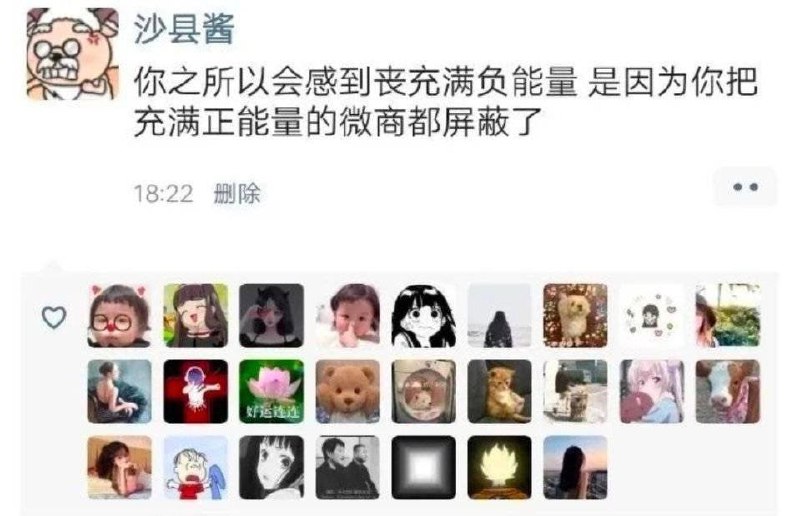Select the woman in dress painting avatar
Screen dimensions: 800x516
pyautogui.click(x=119, y=391)
